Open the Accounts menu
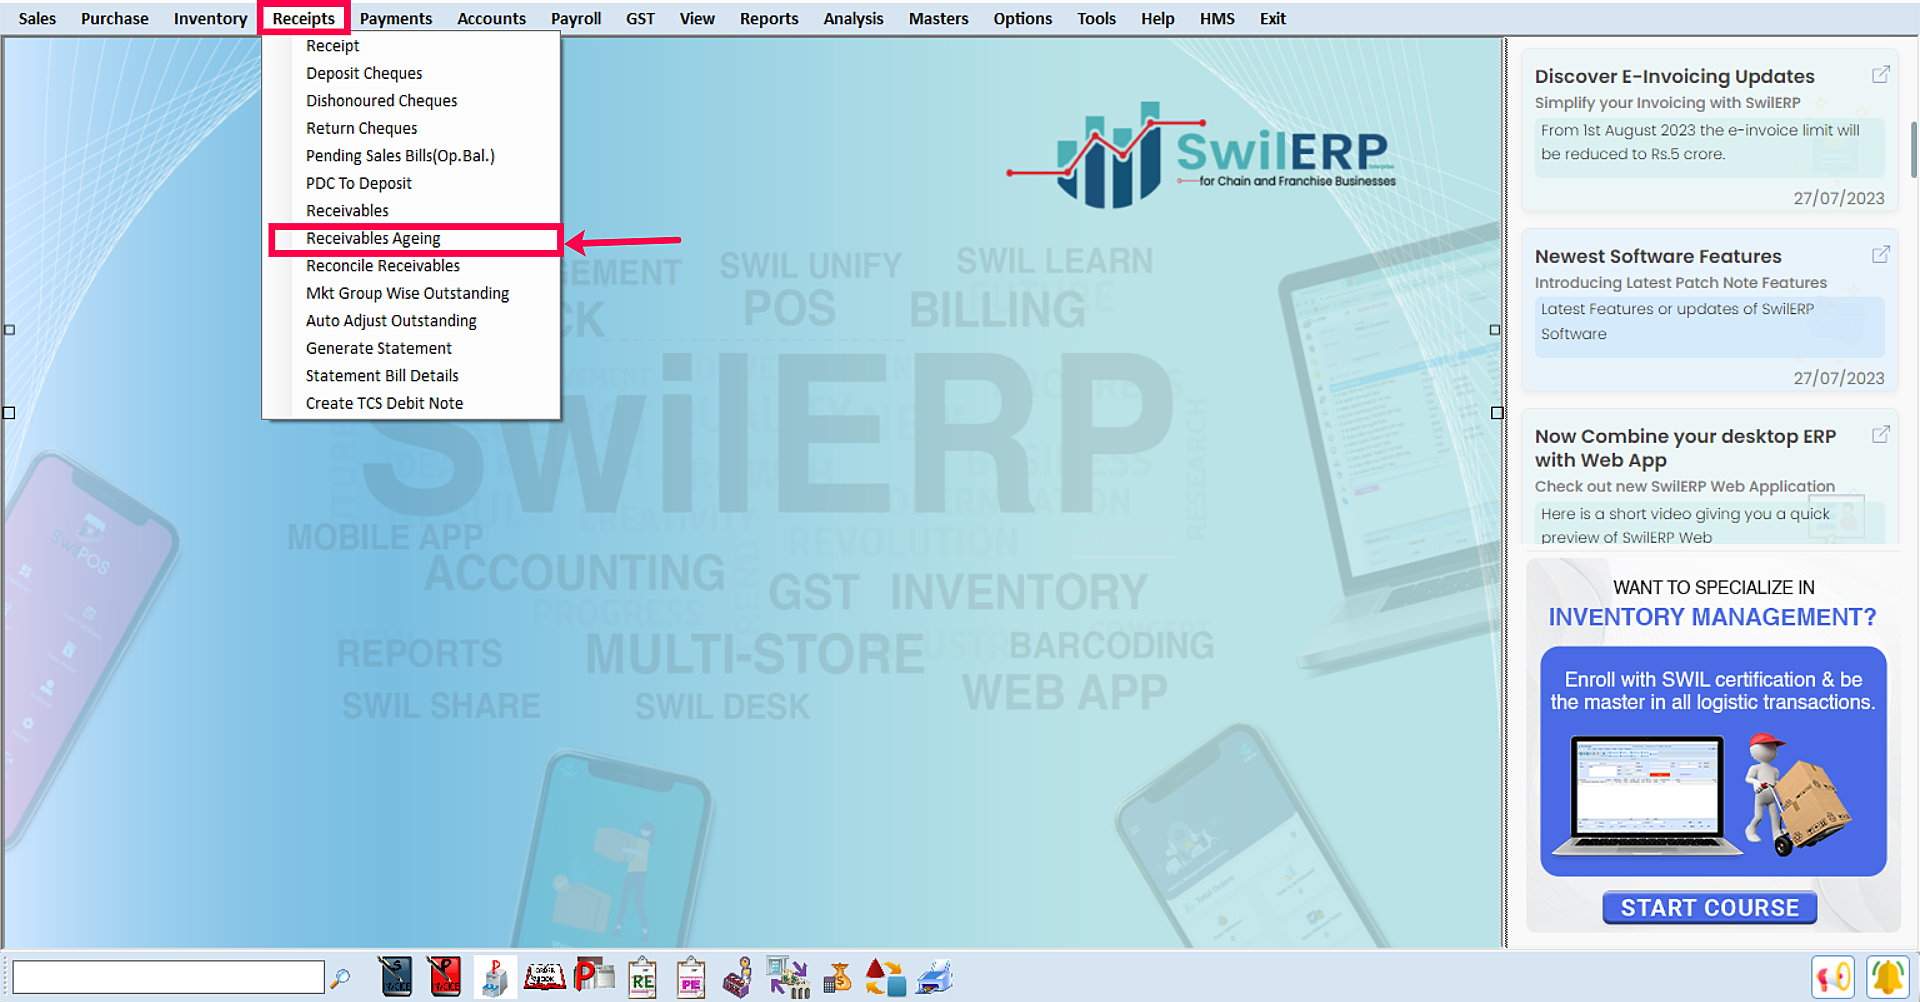1920x1002 pixels. tap(491, 18)
